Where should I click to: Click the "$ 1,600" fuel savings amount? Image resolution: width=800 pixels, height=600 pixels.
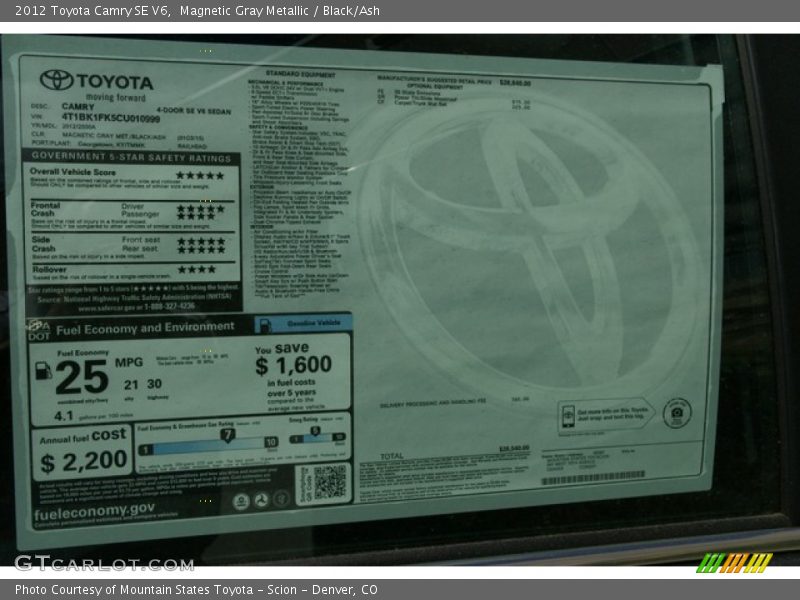point(293,365)
